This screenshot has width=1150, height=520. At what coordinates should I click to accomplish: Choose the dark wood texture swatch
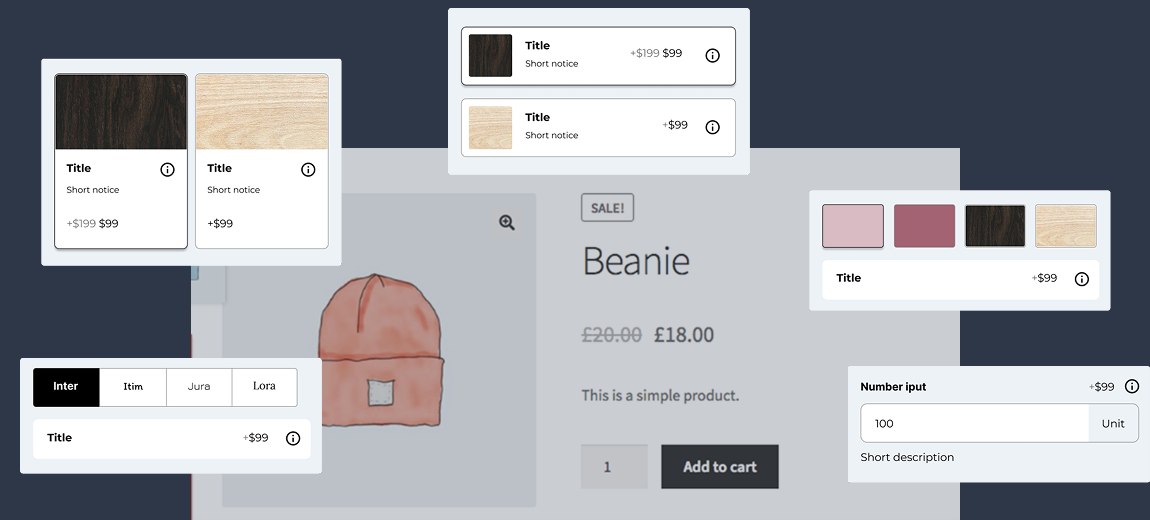click(x=995, y=226)
